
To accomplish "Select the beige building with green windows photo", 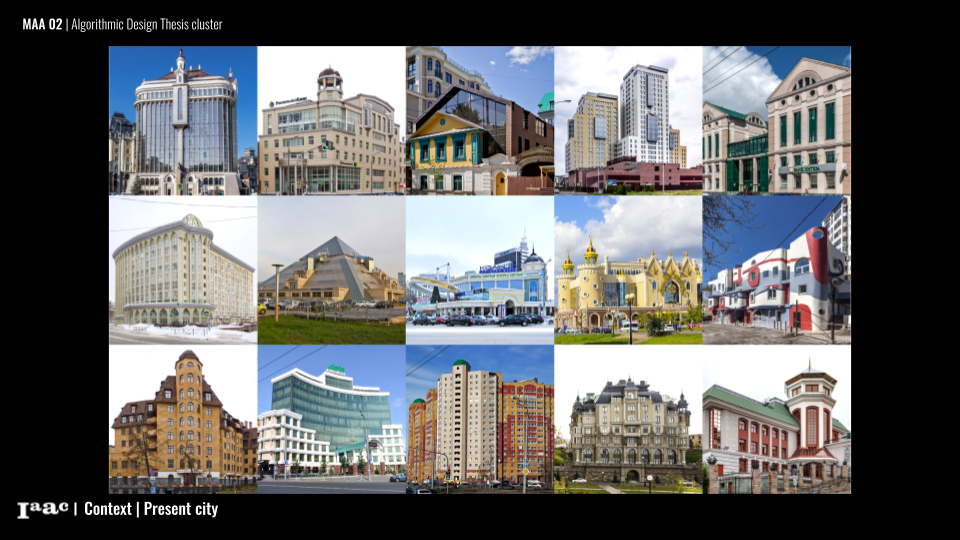I will pyautogui.click(x=776, y=121).
